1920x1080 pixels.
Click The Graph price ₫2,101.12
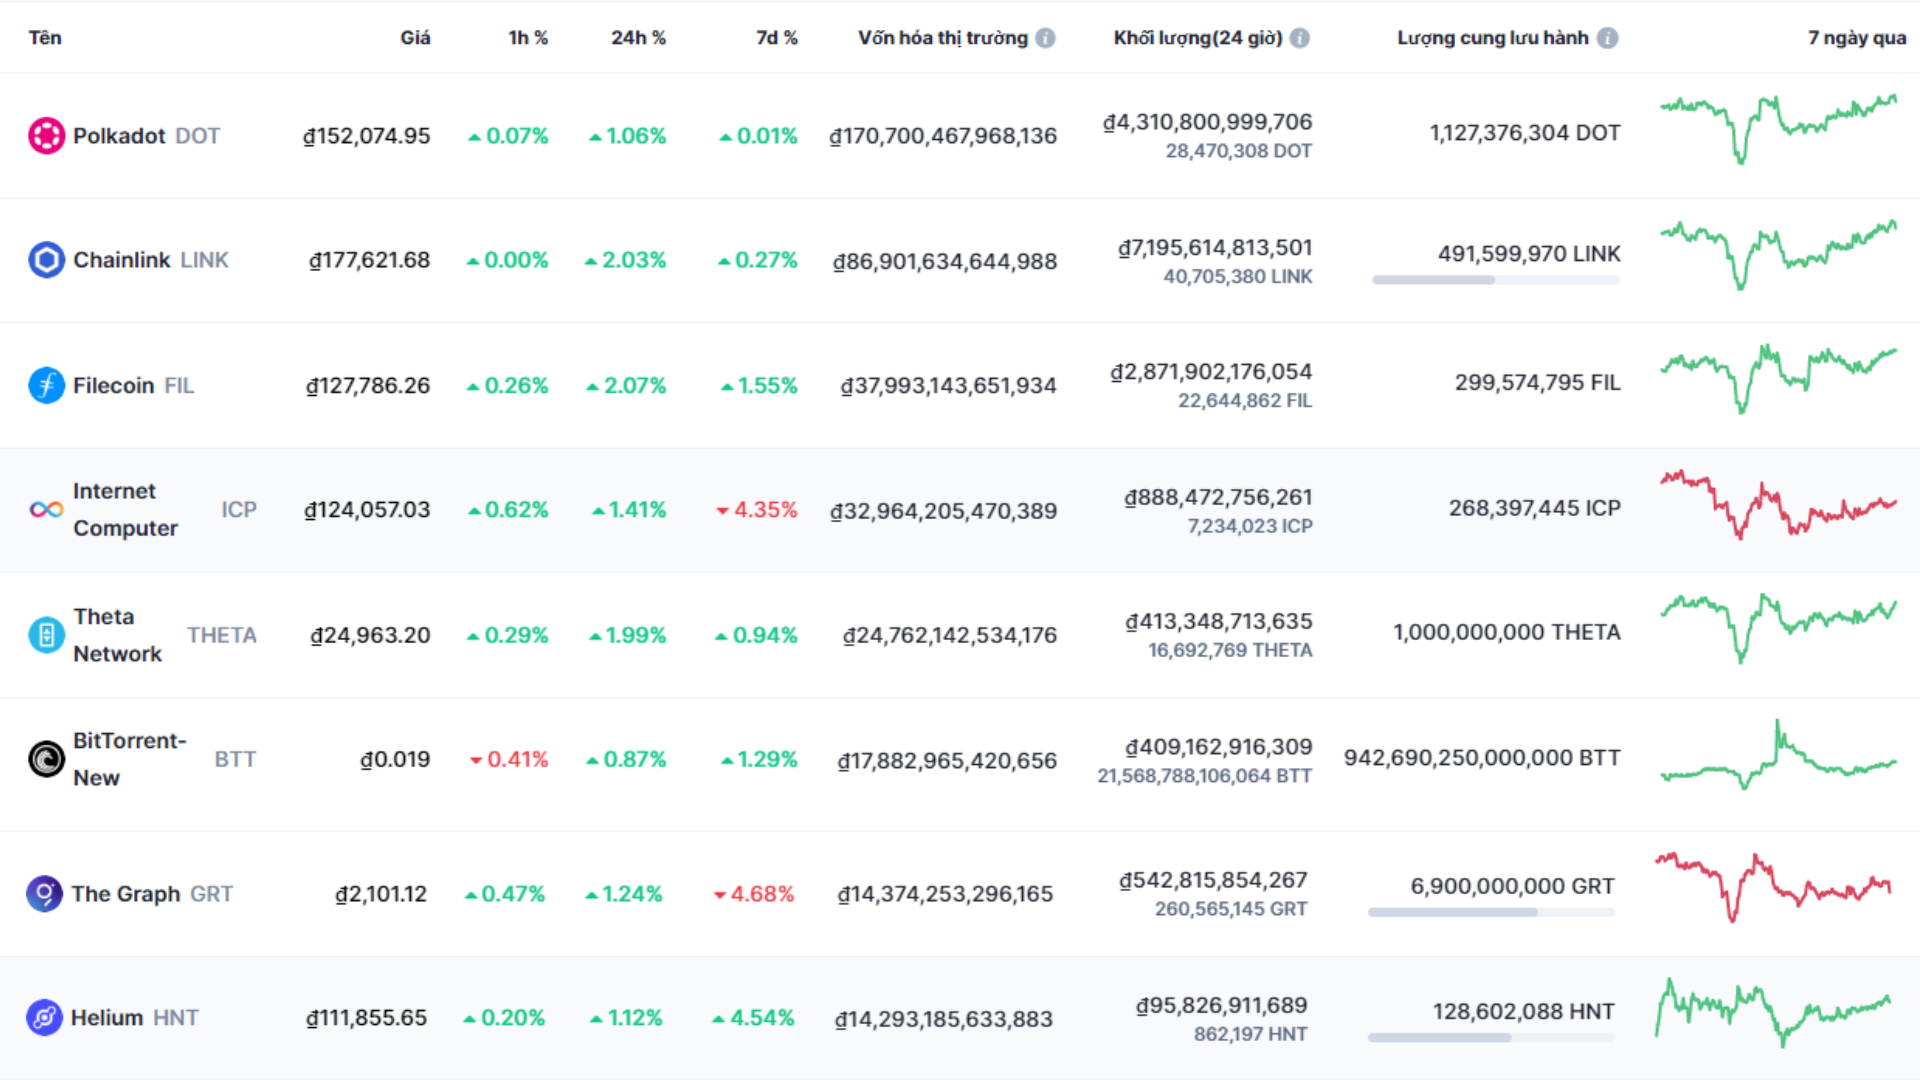[381, 894]
